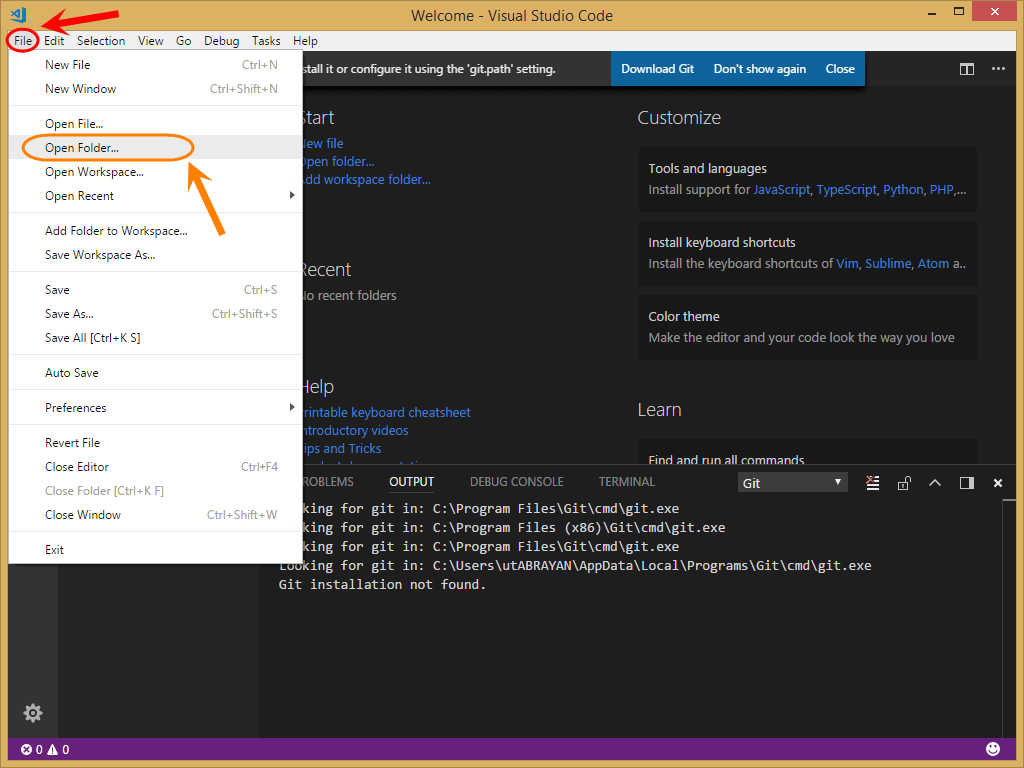Open Introductory videos link
This screenshot has height=768, width=1024.
click(x=355, y=430)
